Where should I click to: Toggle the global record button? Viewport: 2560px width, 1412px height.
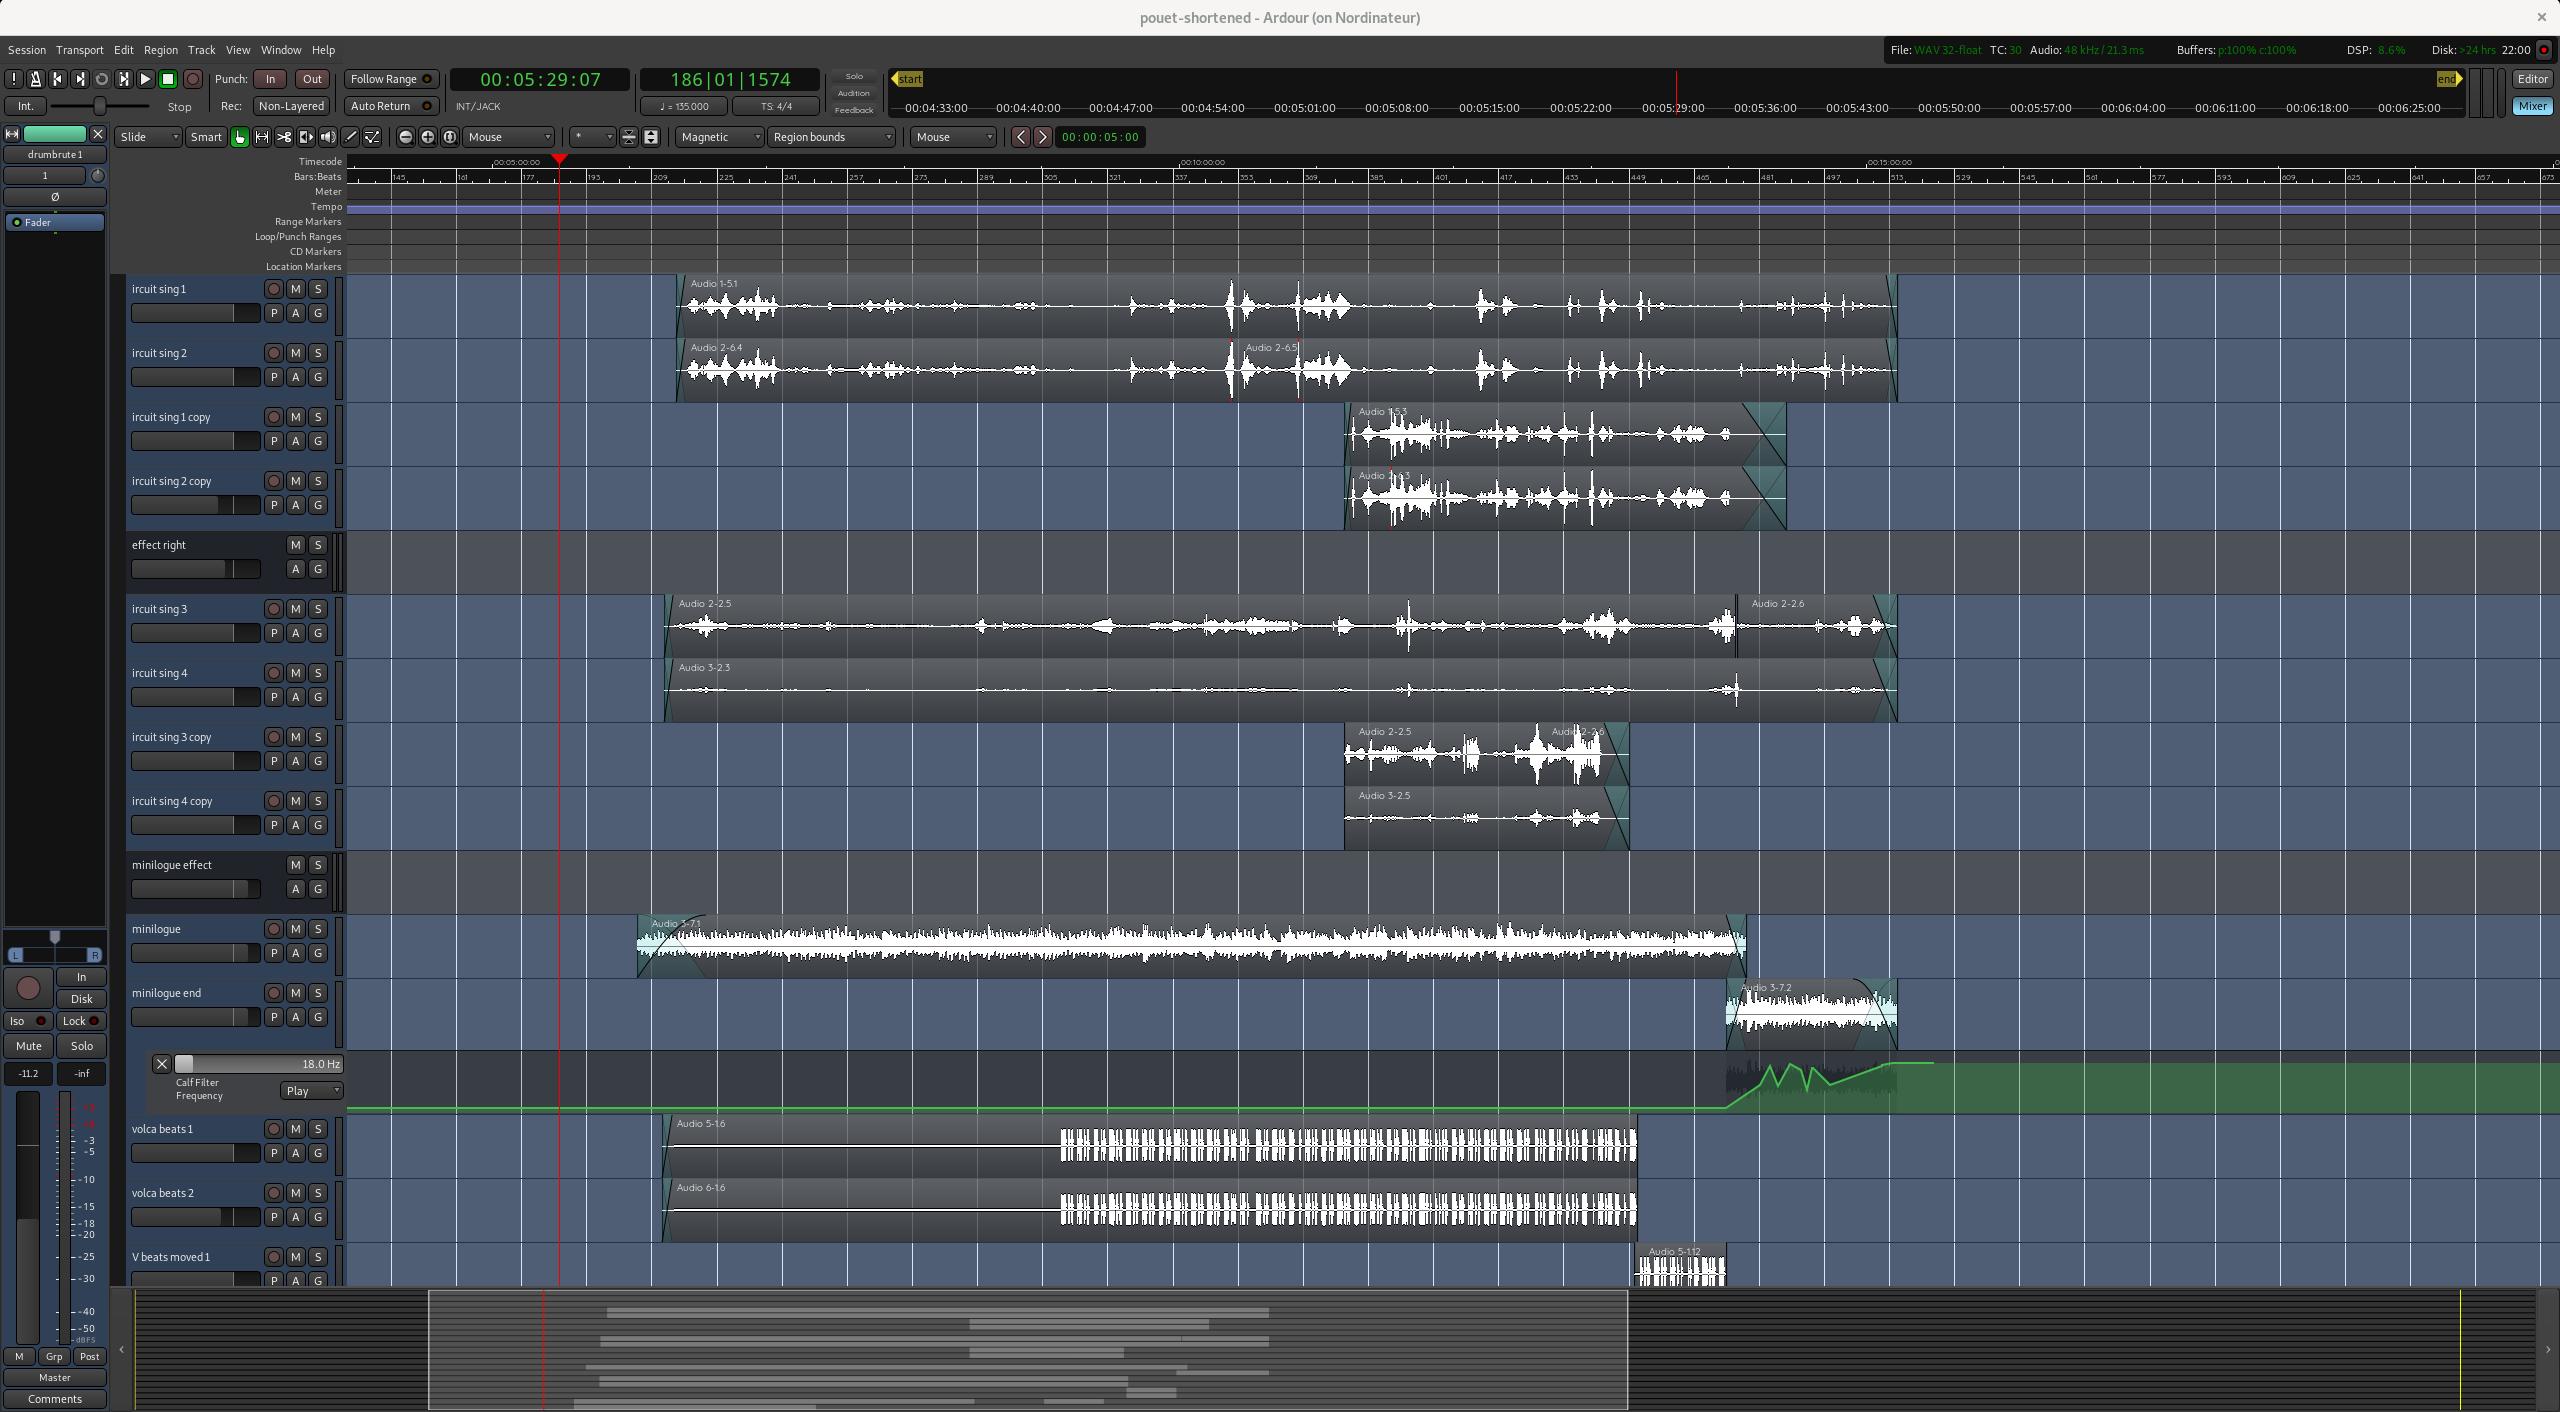(x=193, y=79)
